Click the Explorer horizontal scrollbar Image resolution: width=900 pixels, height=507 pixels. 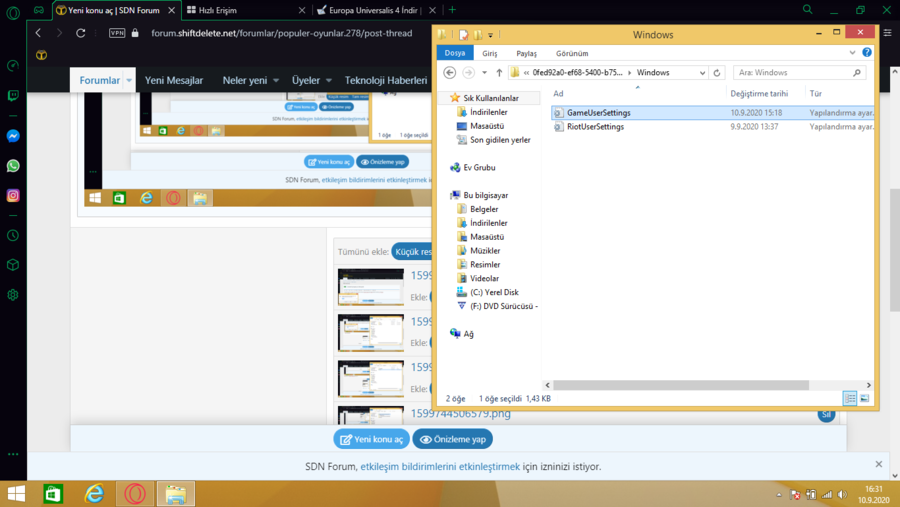(680, 385)
